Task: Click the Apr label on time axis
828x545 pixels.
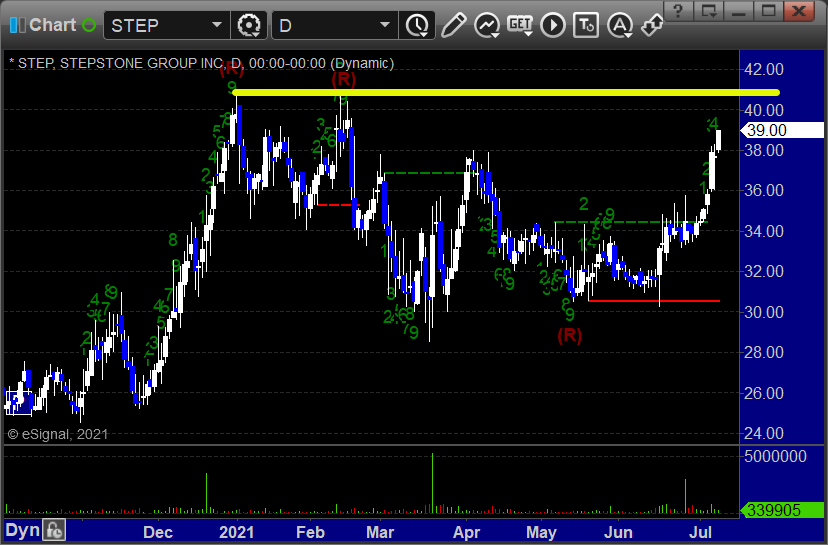Action: [466, 532]
